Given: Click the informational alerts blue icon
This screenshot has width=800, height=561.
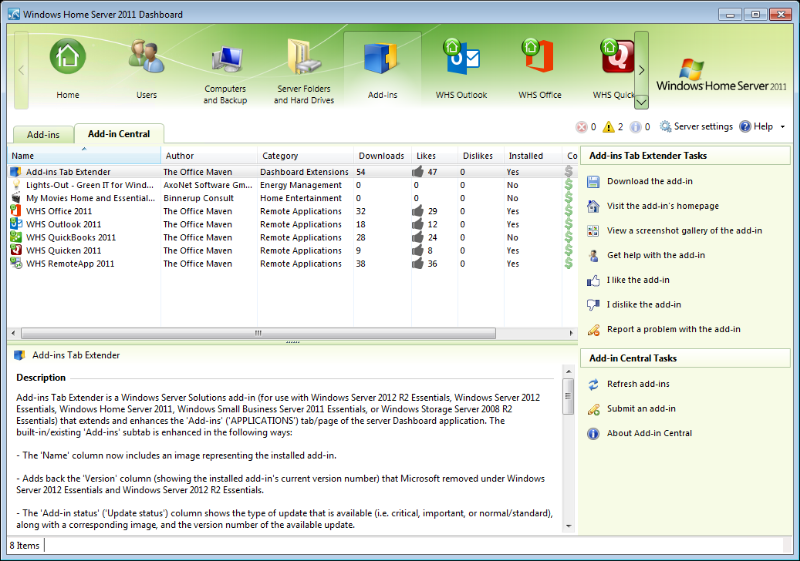Looking at the screenshot, I should pos(635,127).
